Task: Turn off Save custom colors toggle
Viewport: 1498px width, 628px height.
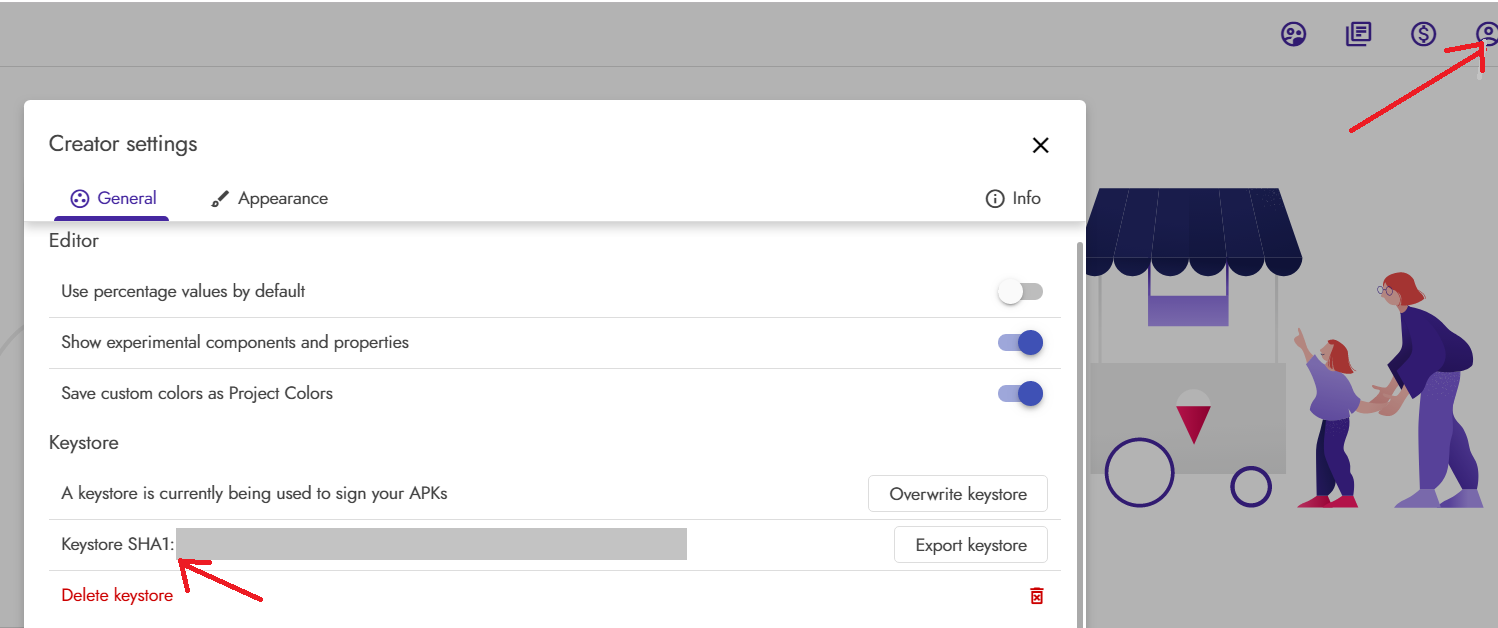Action: pyautogui.click(x=1020, y=393)
